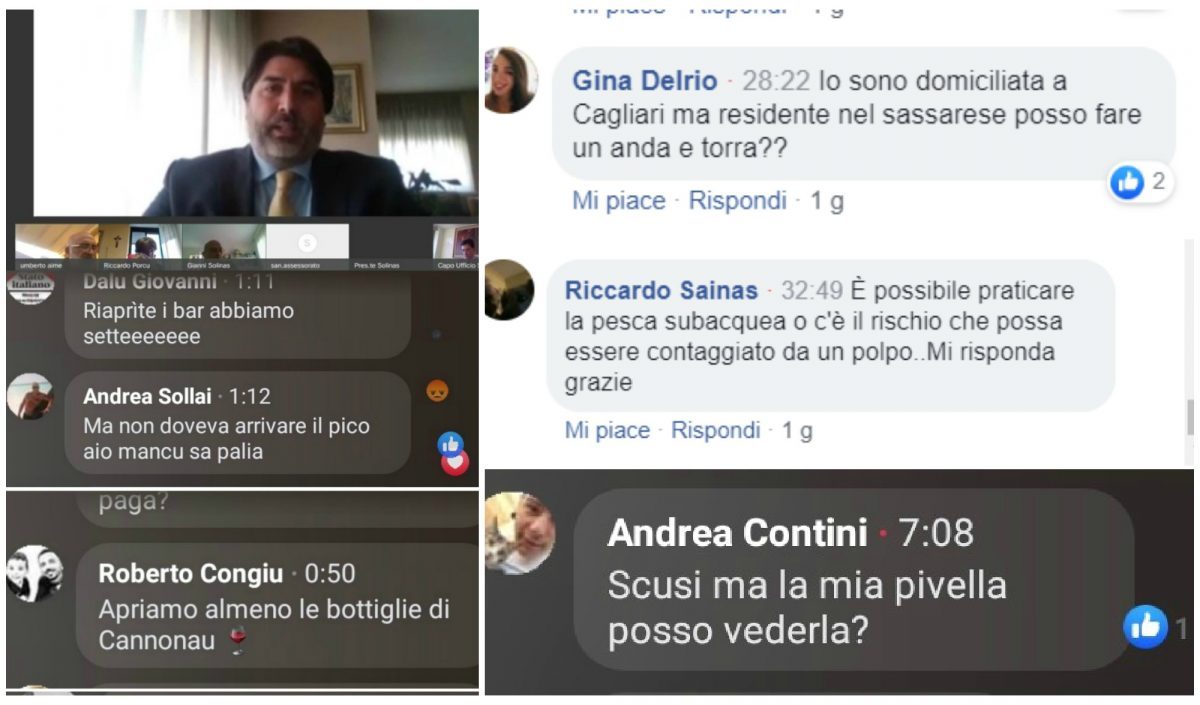The image size is (1200, 705).
Task: Click the comments scrollbar on the right edge
Action: [x=1190, y=417]
